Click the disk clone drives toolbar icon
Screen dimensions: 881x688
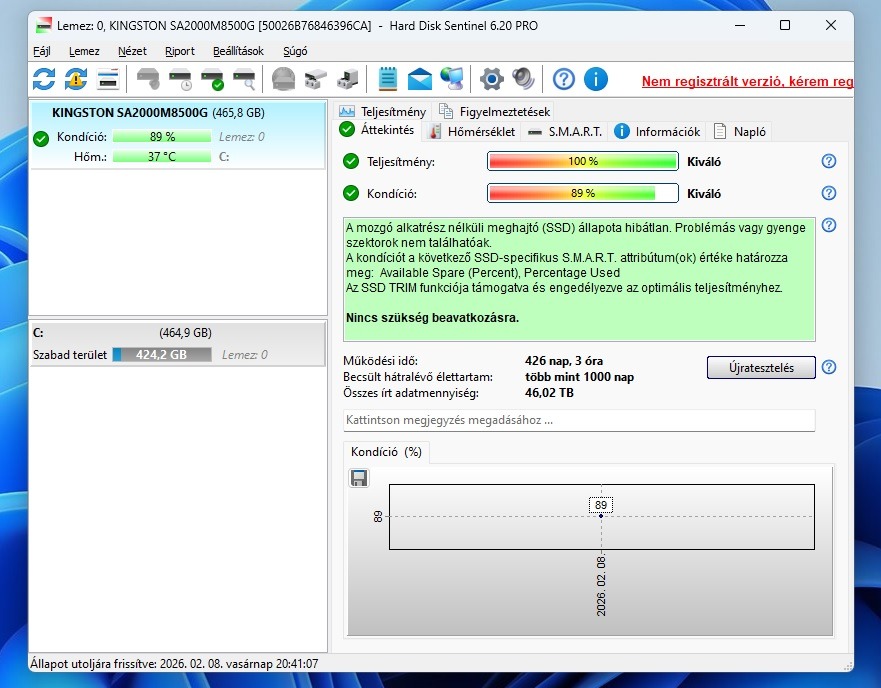point(316,79)
